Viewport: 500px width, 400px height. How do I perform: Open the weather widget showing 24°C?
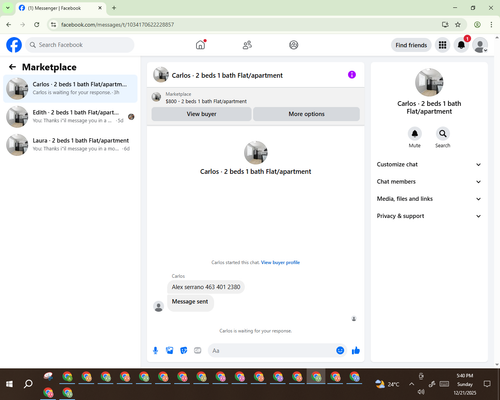[x=387, y=384]
